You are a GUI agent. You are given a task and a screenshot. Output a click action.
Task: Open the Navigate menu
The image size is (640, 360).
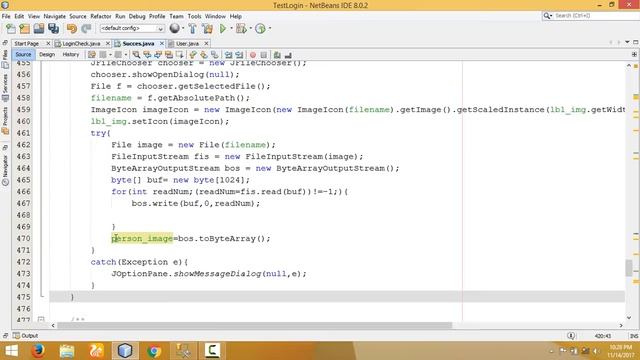pyautogui.click(x=55, y=16)
